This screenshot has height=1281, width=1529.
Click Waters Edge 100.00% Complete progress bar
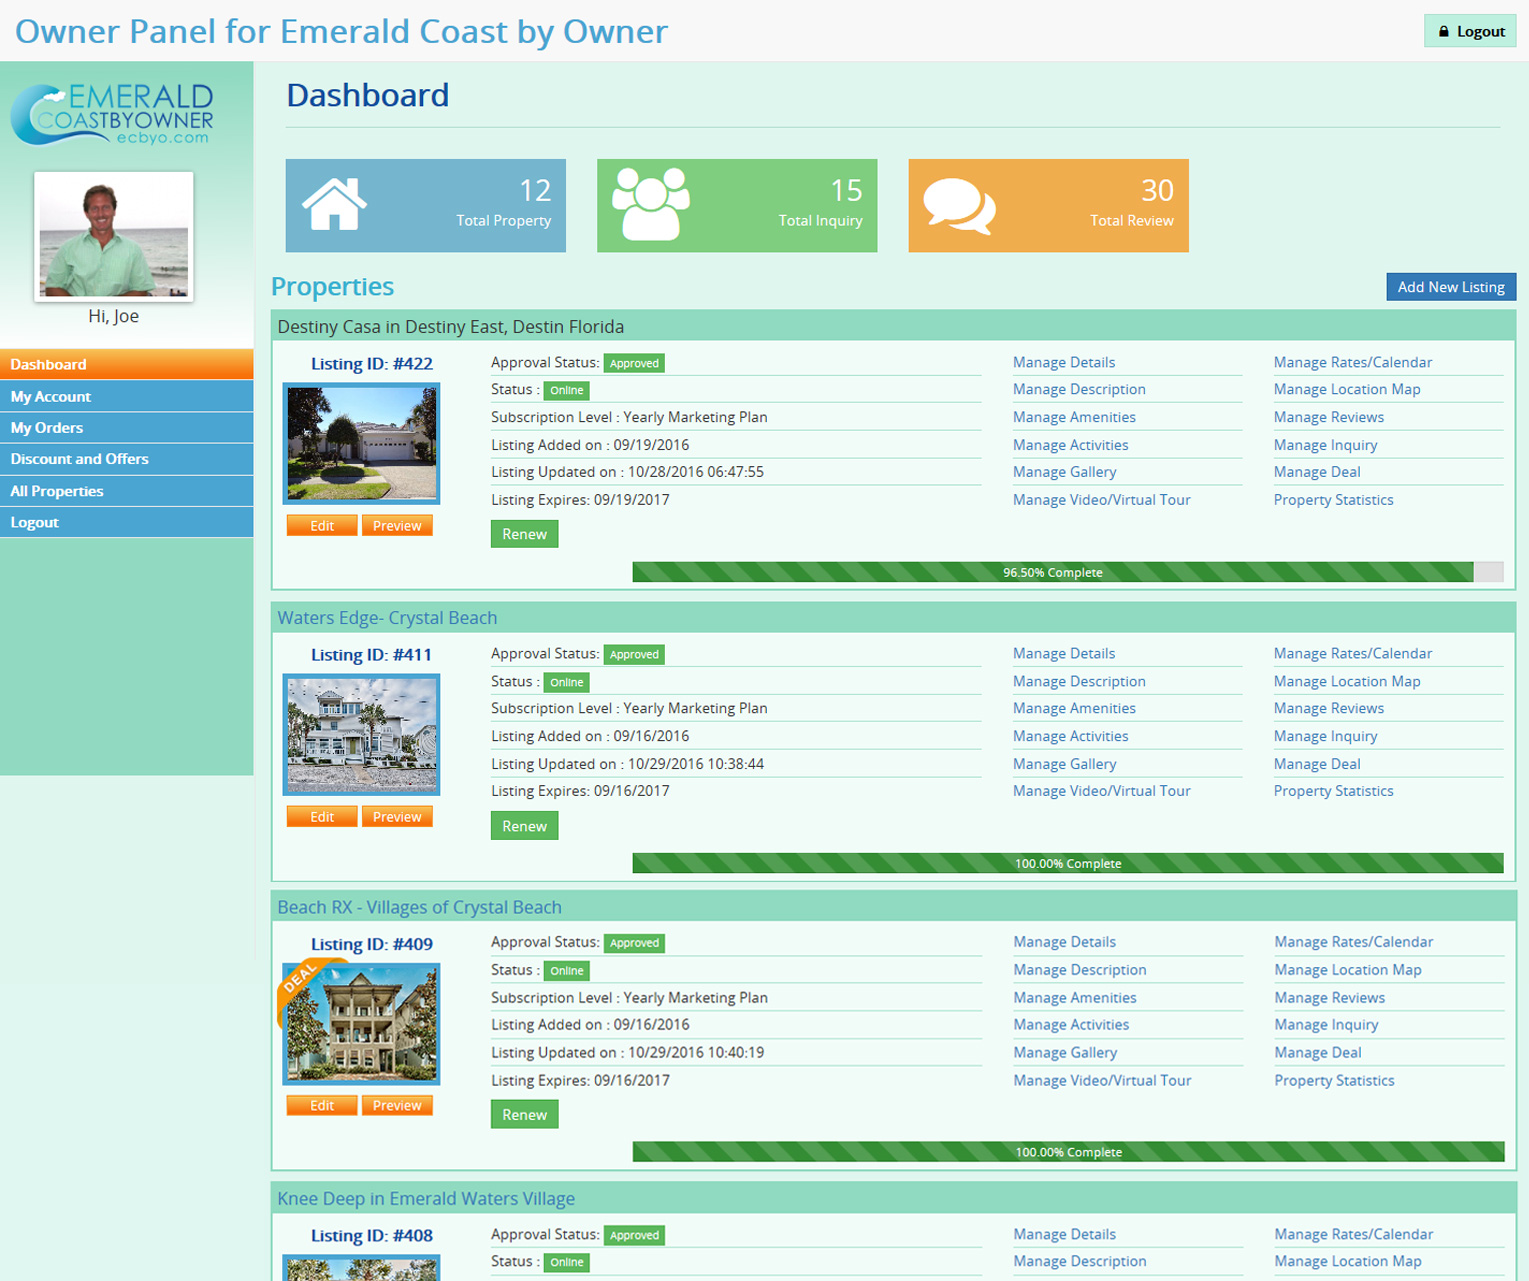1068,863
